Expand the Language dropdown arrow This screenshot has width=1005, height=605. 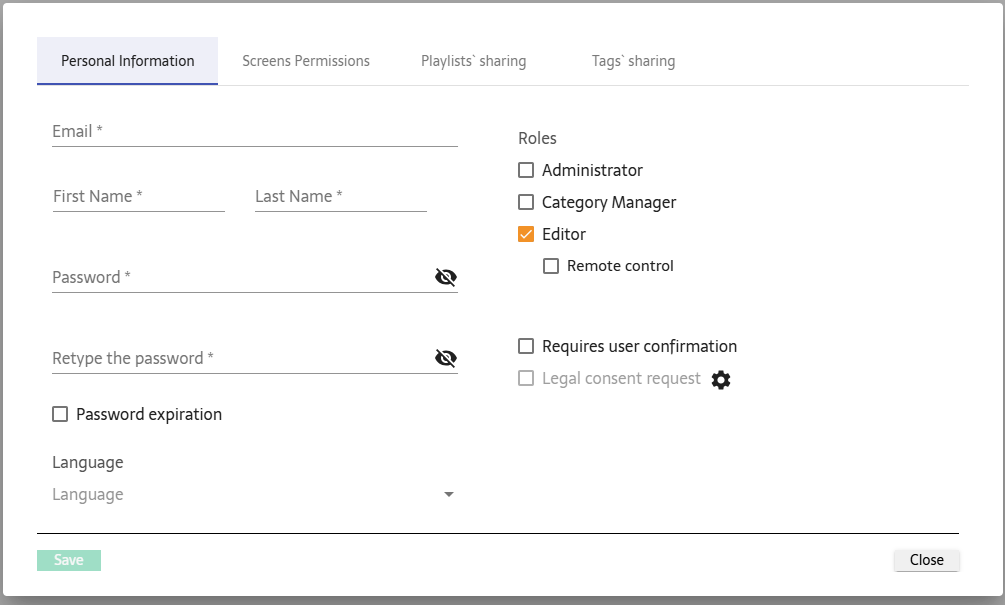[x=449, y=494]
